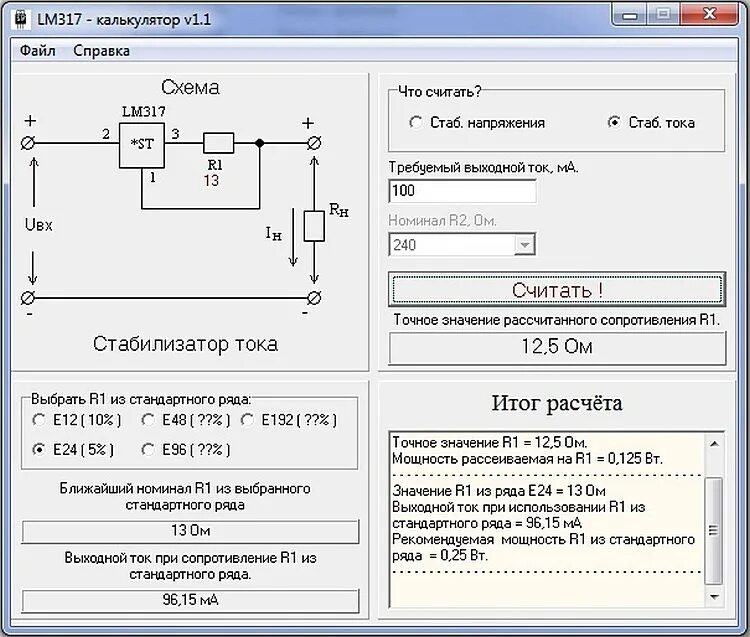This screenshot has width=750, height=637.
Task: Click the LM317 *ST block in schematic
Action: [x=142, y=145]
